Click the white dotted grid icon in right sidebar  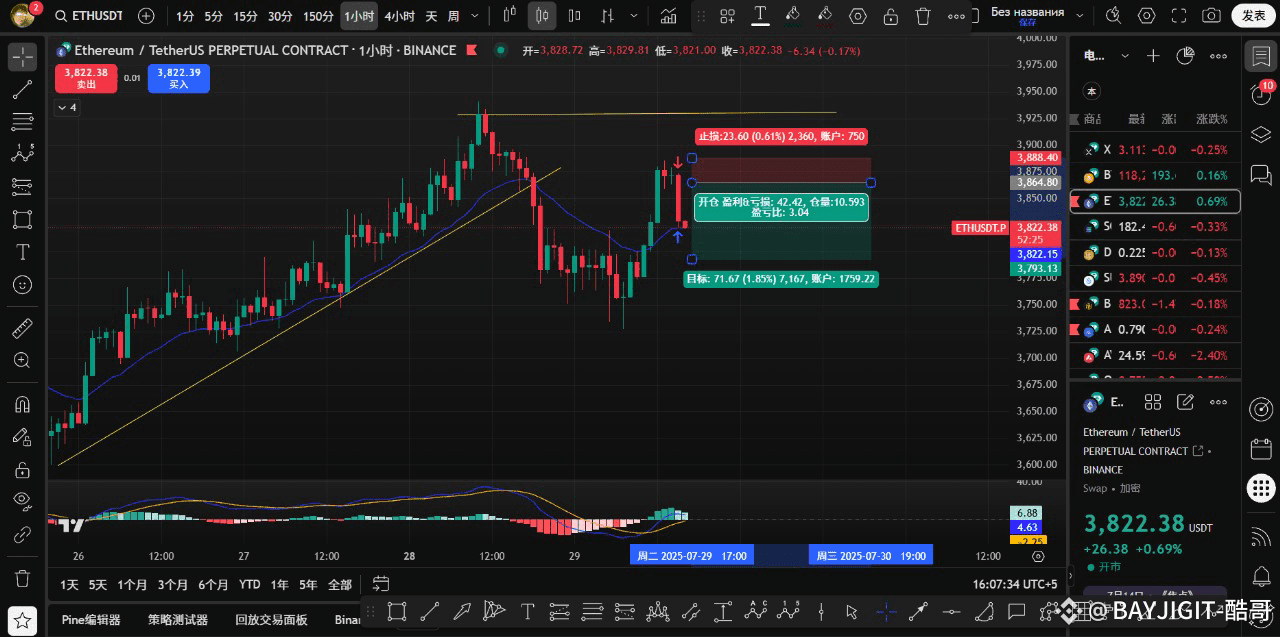point(1261,489)
